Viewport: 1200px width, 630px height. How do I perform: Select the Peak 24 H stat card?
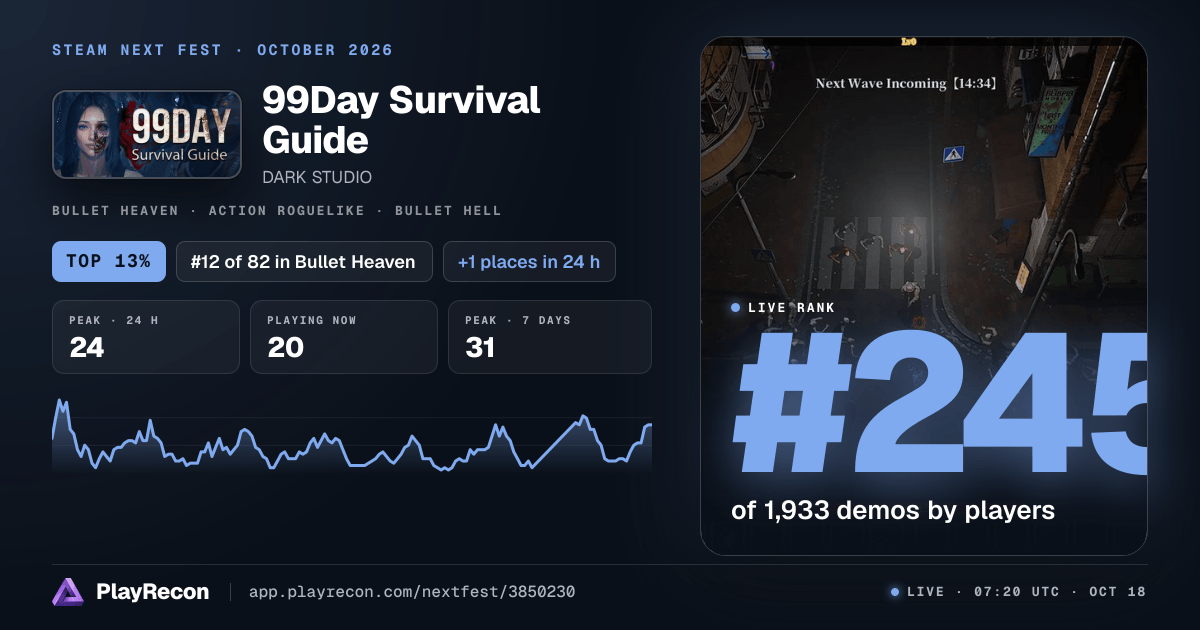point(146,337)
